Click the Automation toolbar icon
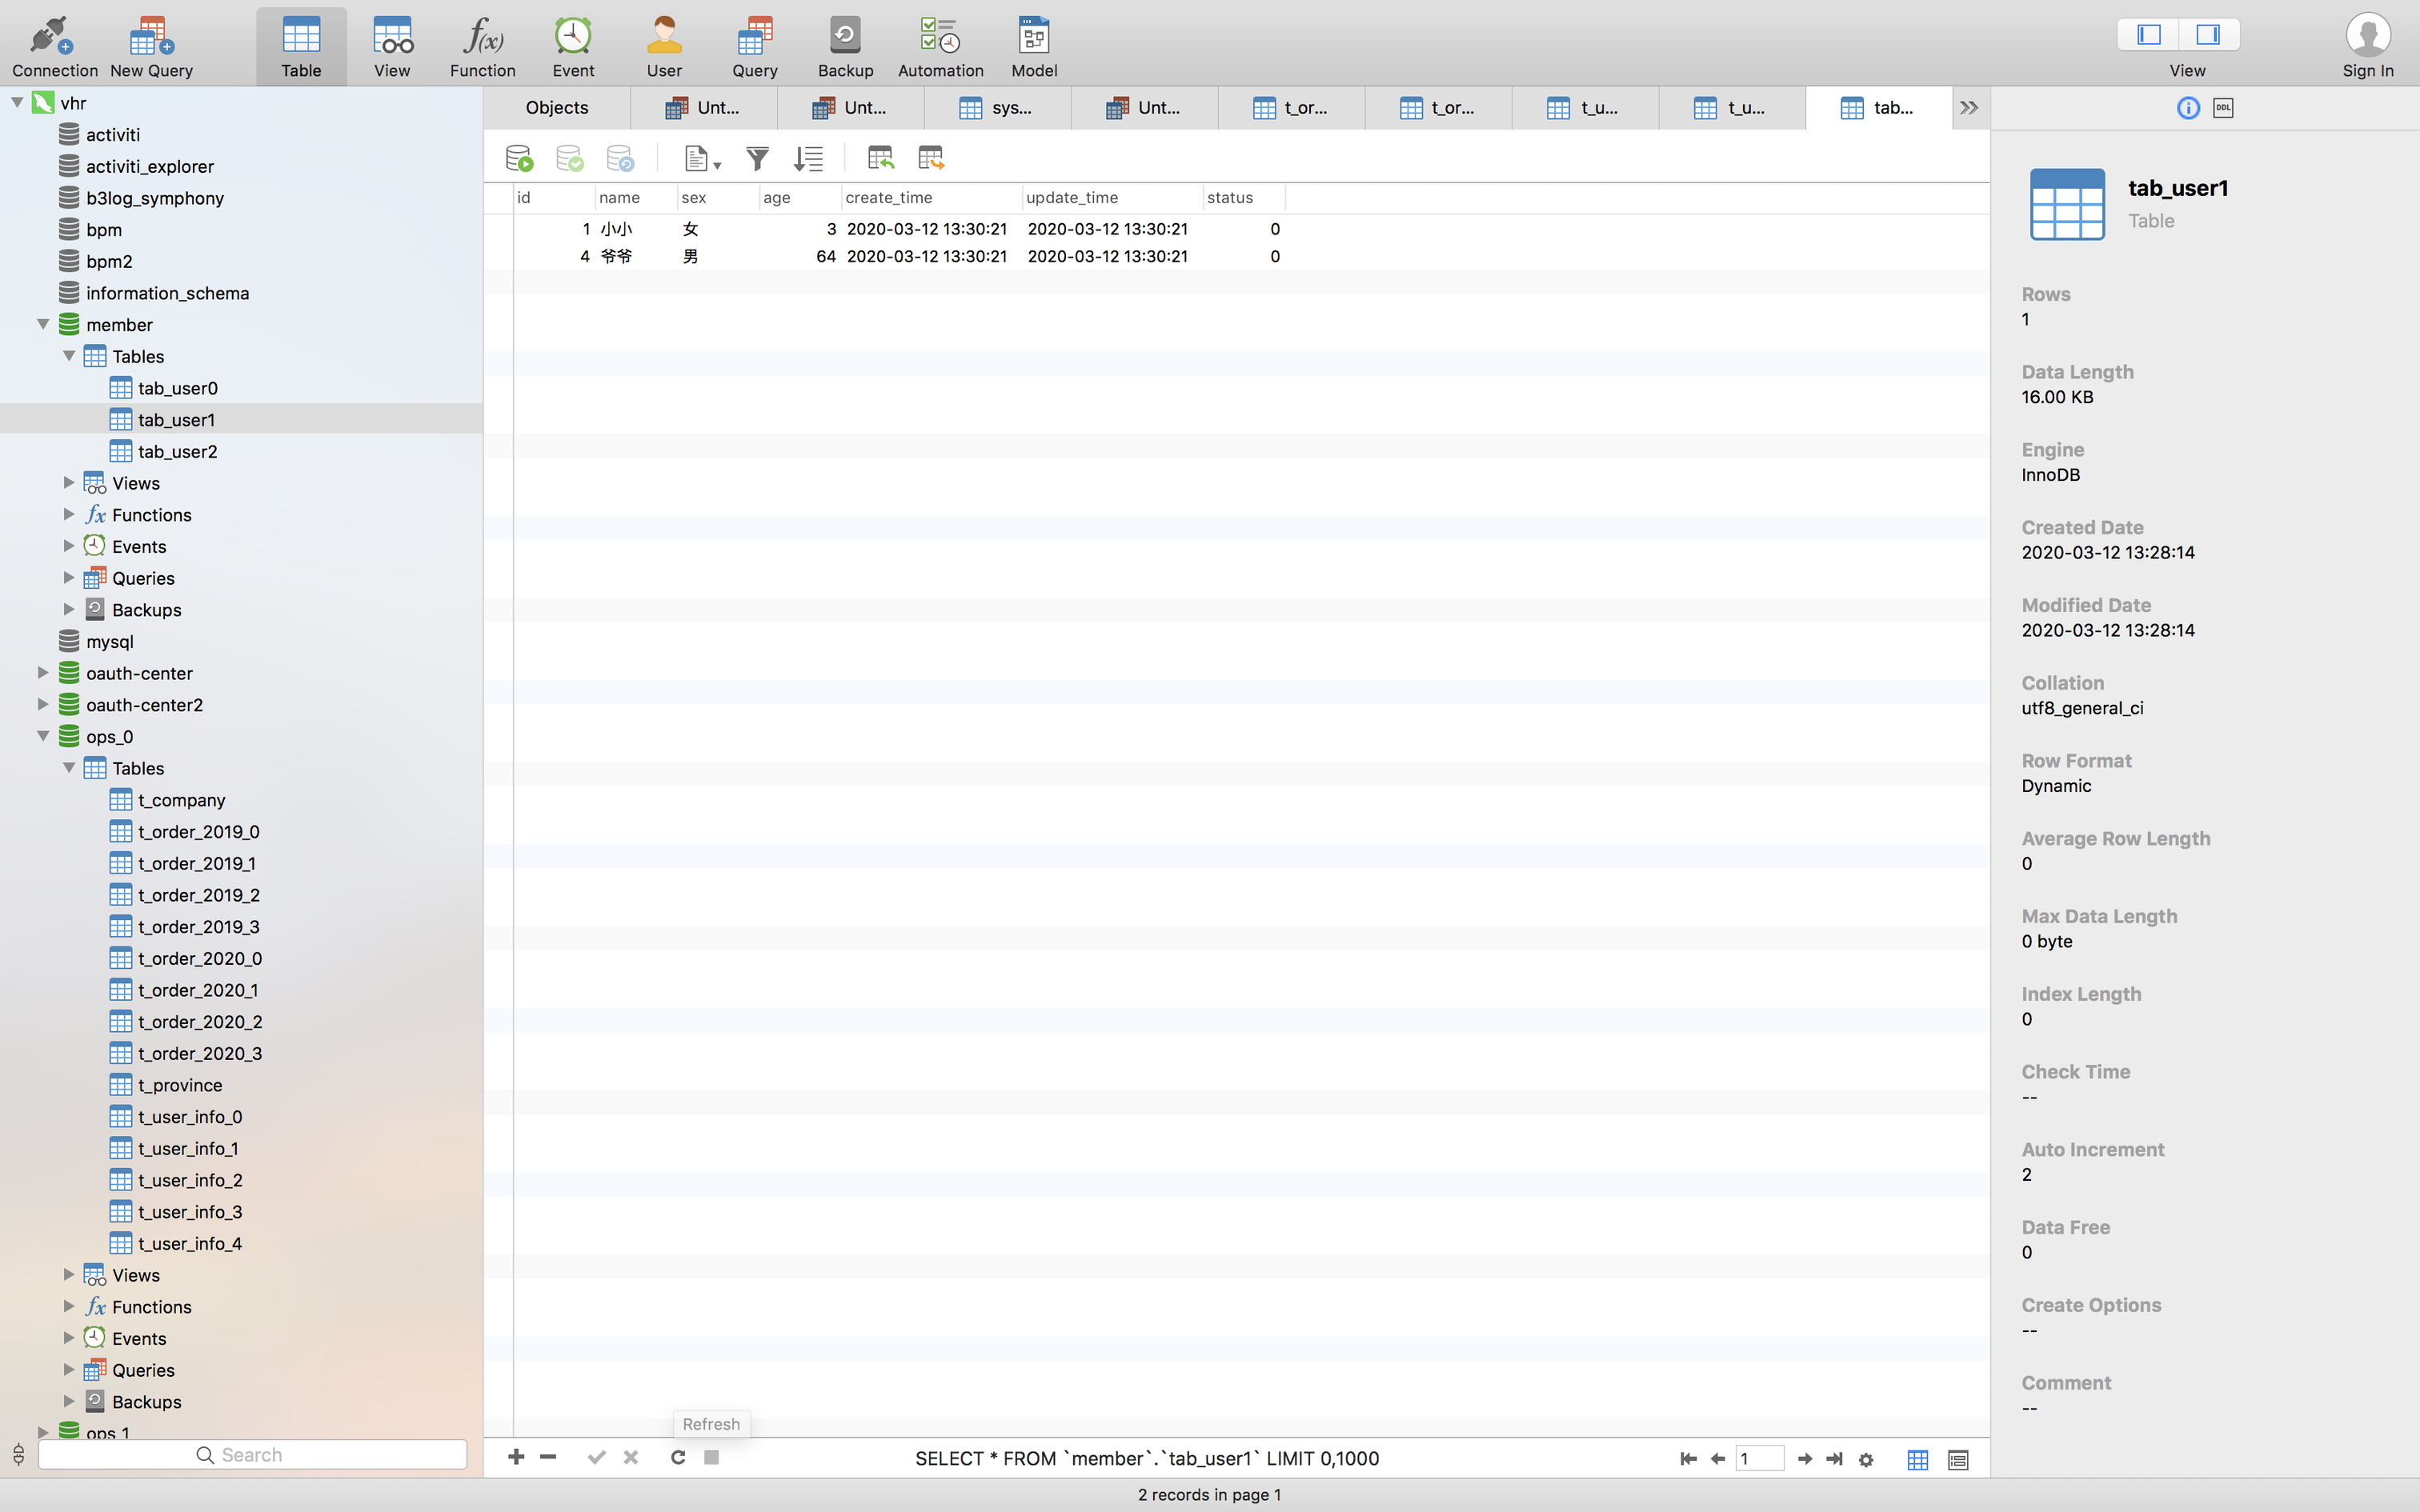The height and width of the screenshot is (1512, 2420). (x=940, y=46)
